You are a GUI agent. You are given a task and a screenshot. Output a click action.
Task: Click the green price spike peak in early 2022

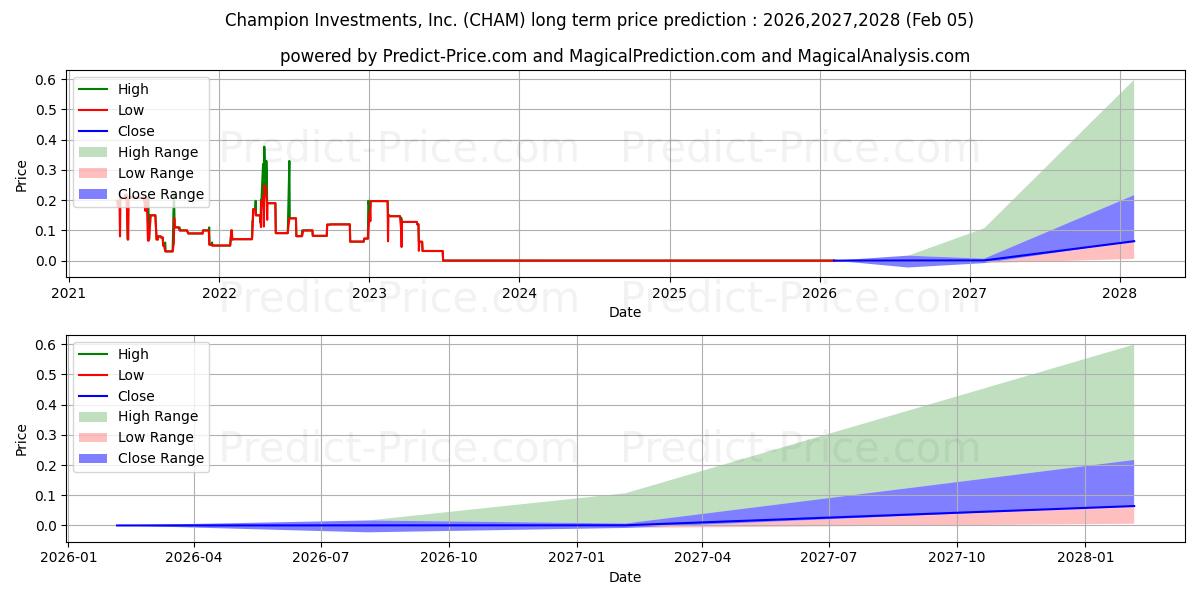[x=264, y=148]
